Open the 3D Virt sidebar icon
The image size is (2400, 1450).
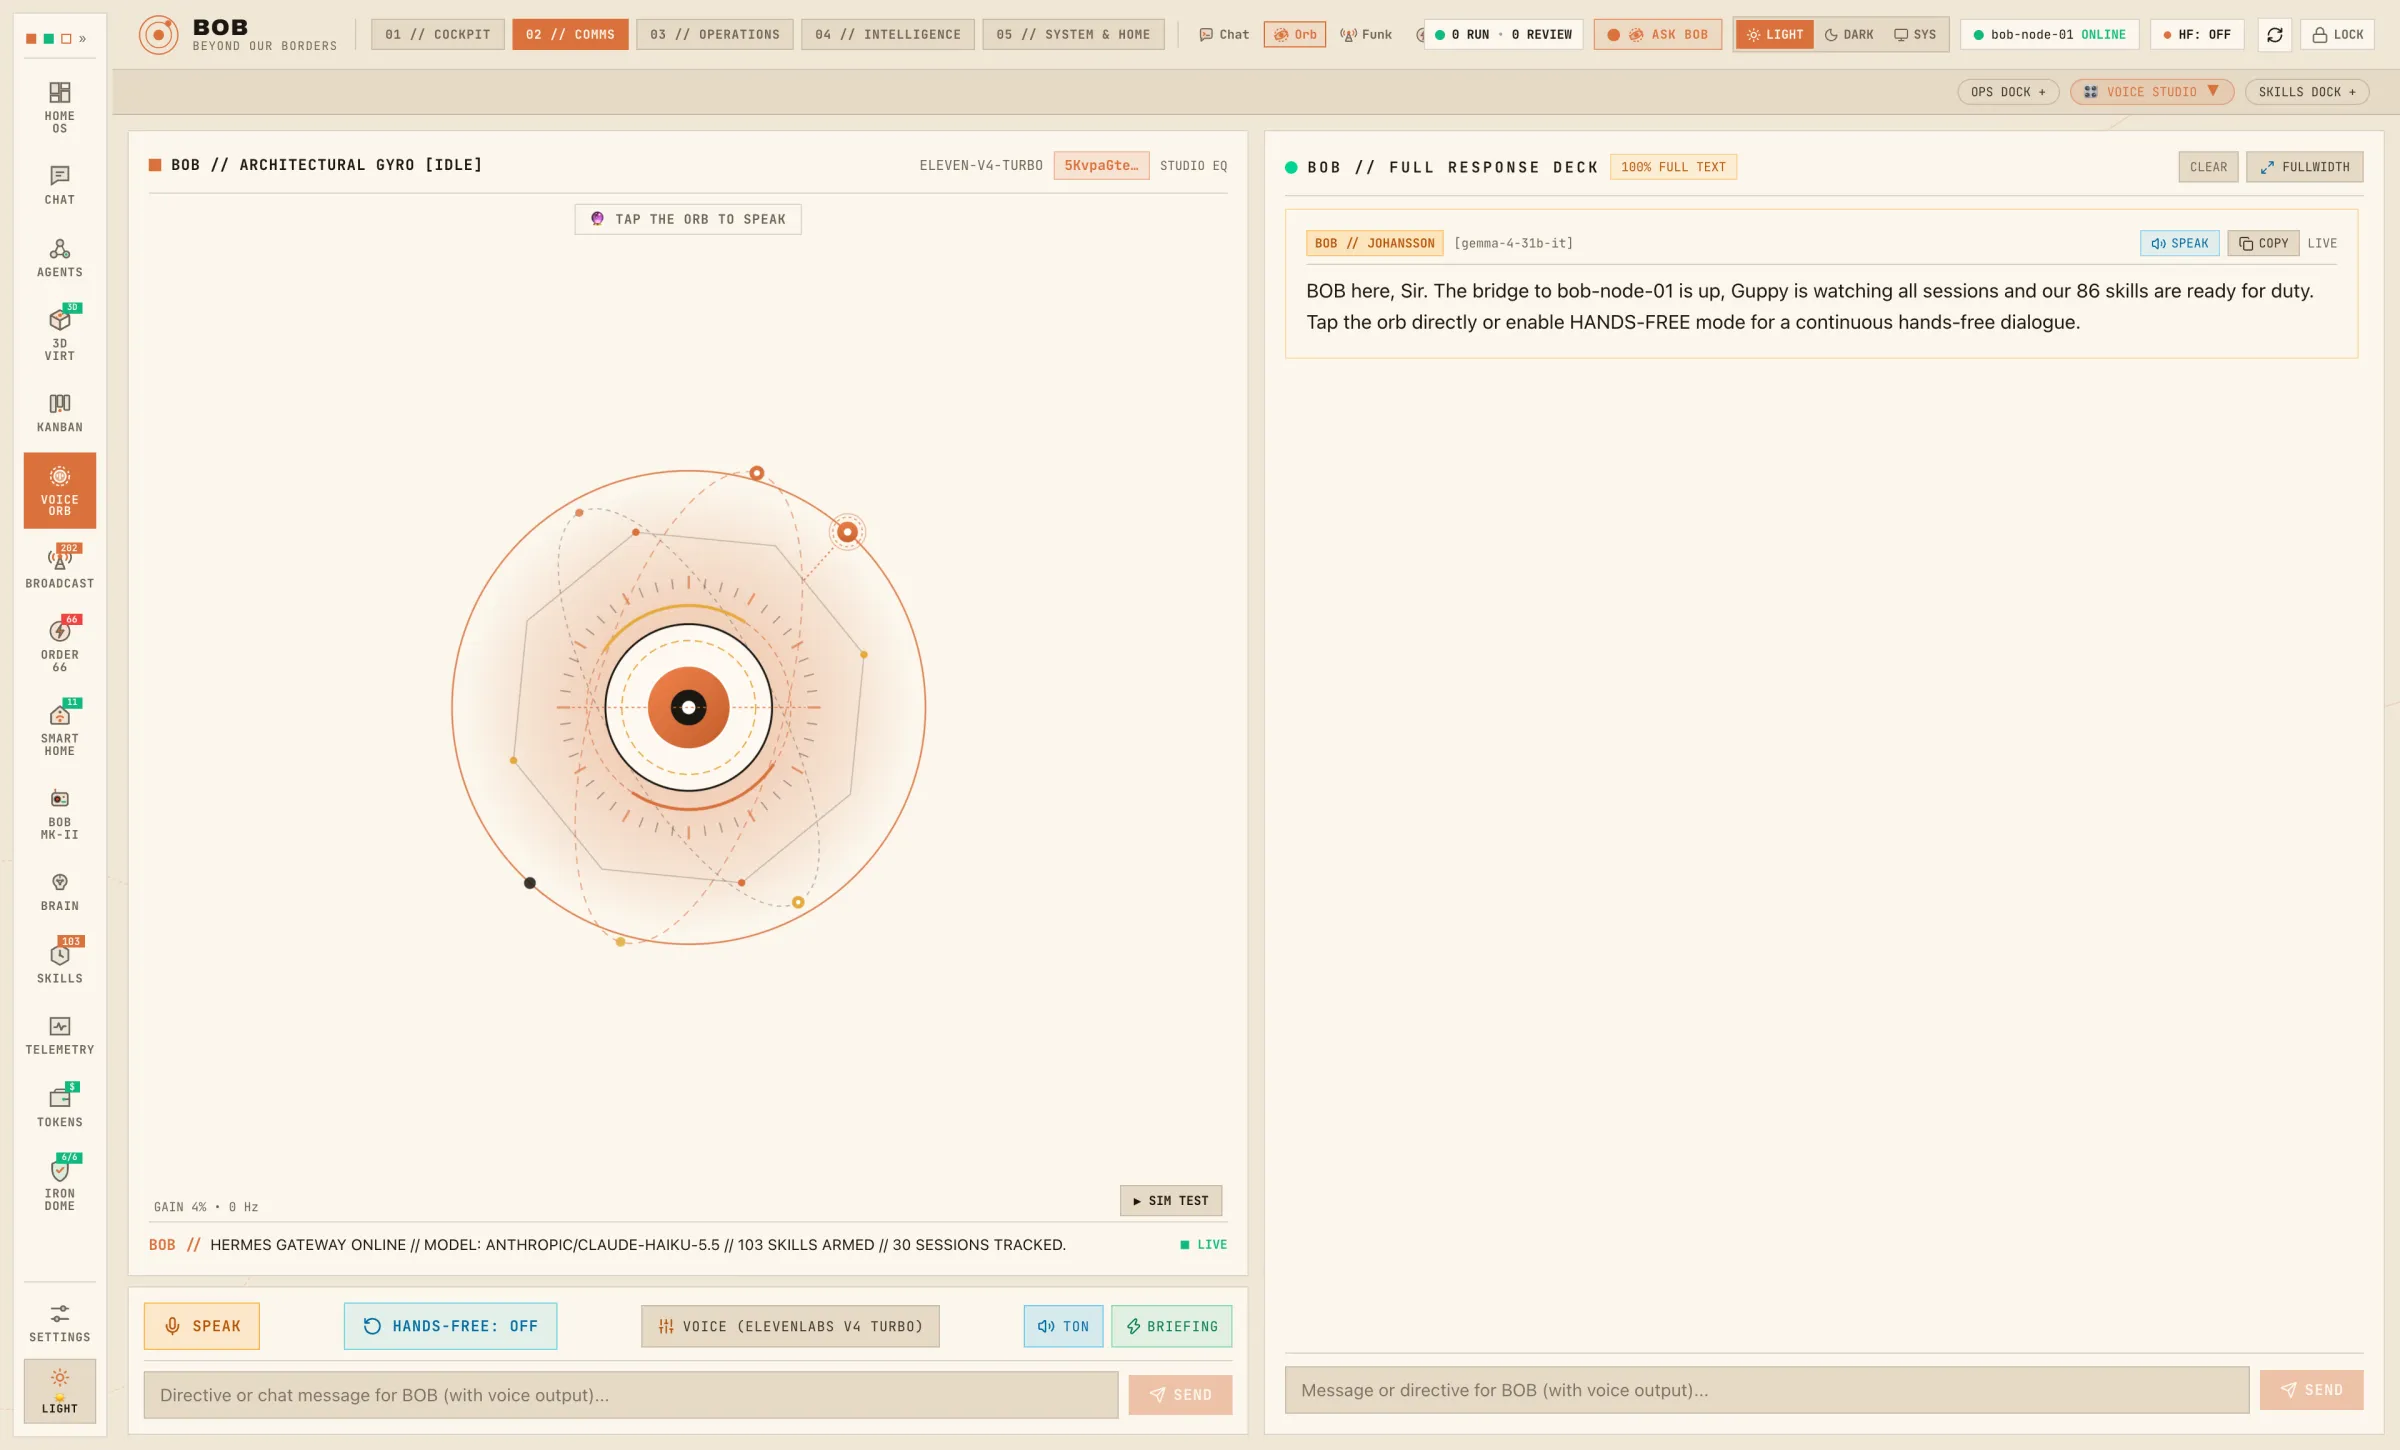(x=60, y=335)
